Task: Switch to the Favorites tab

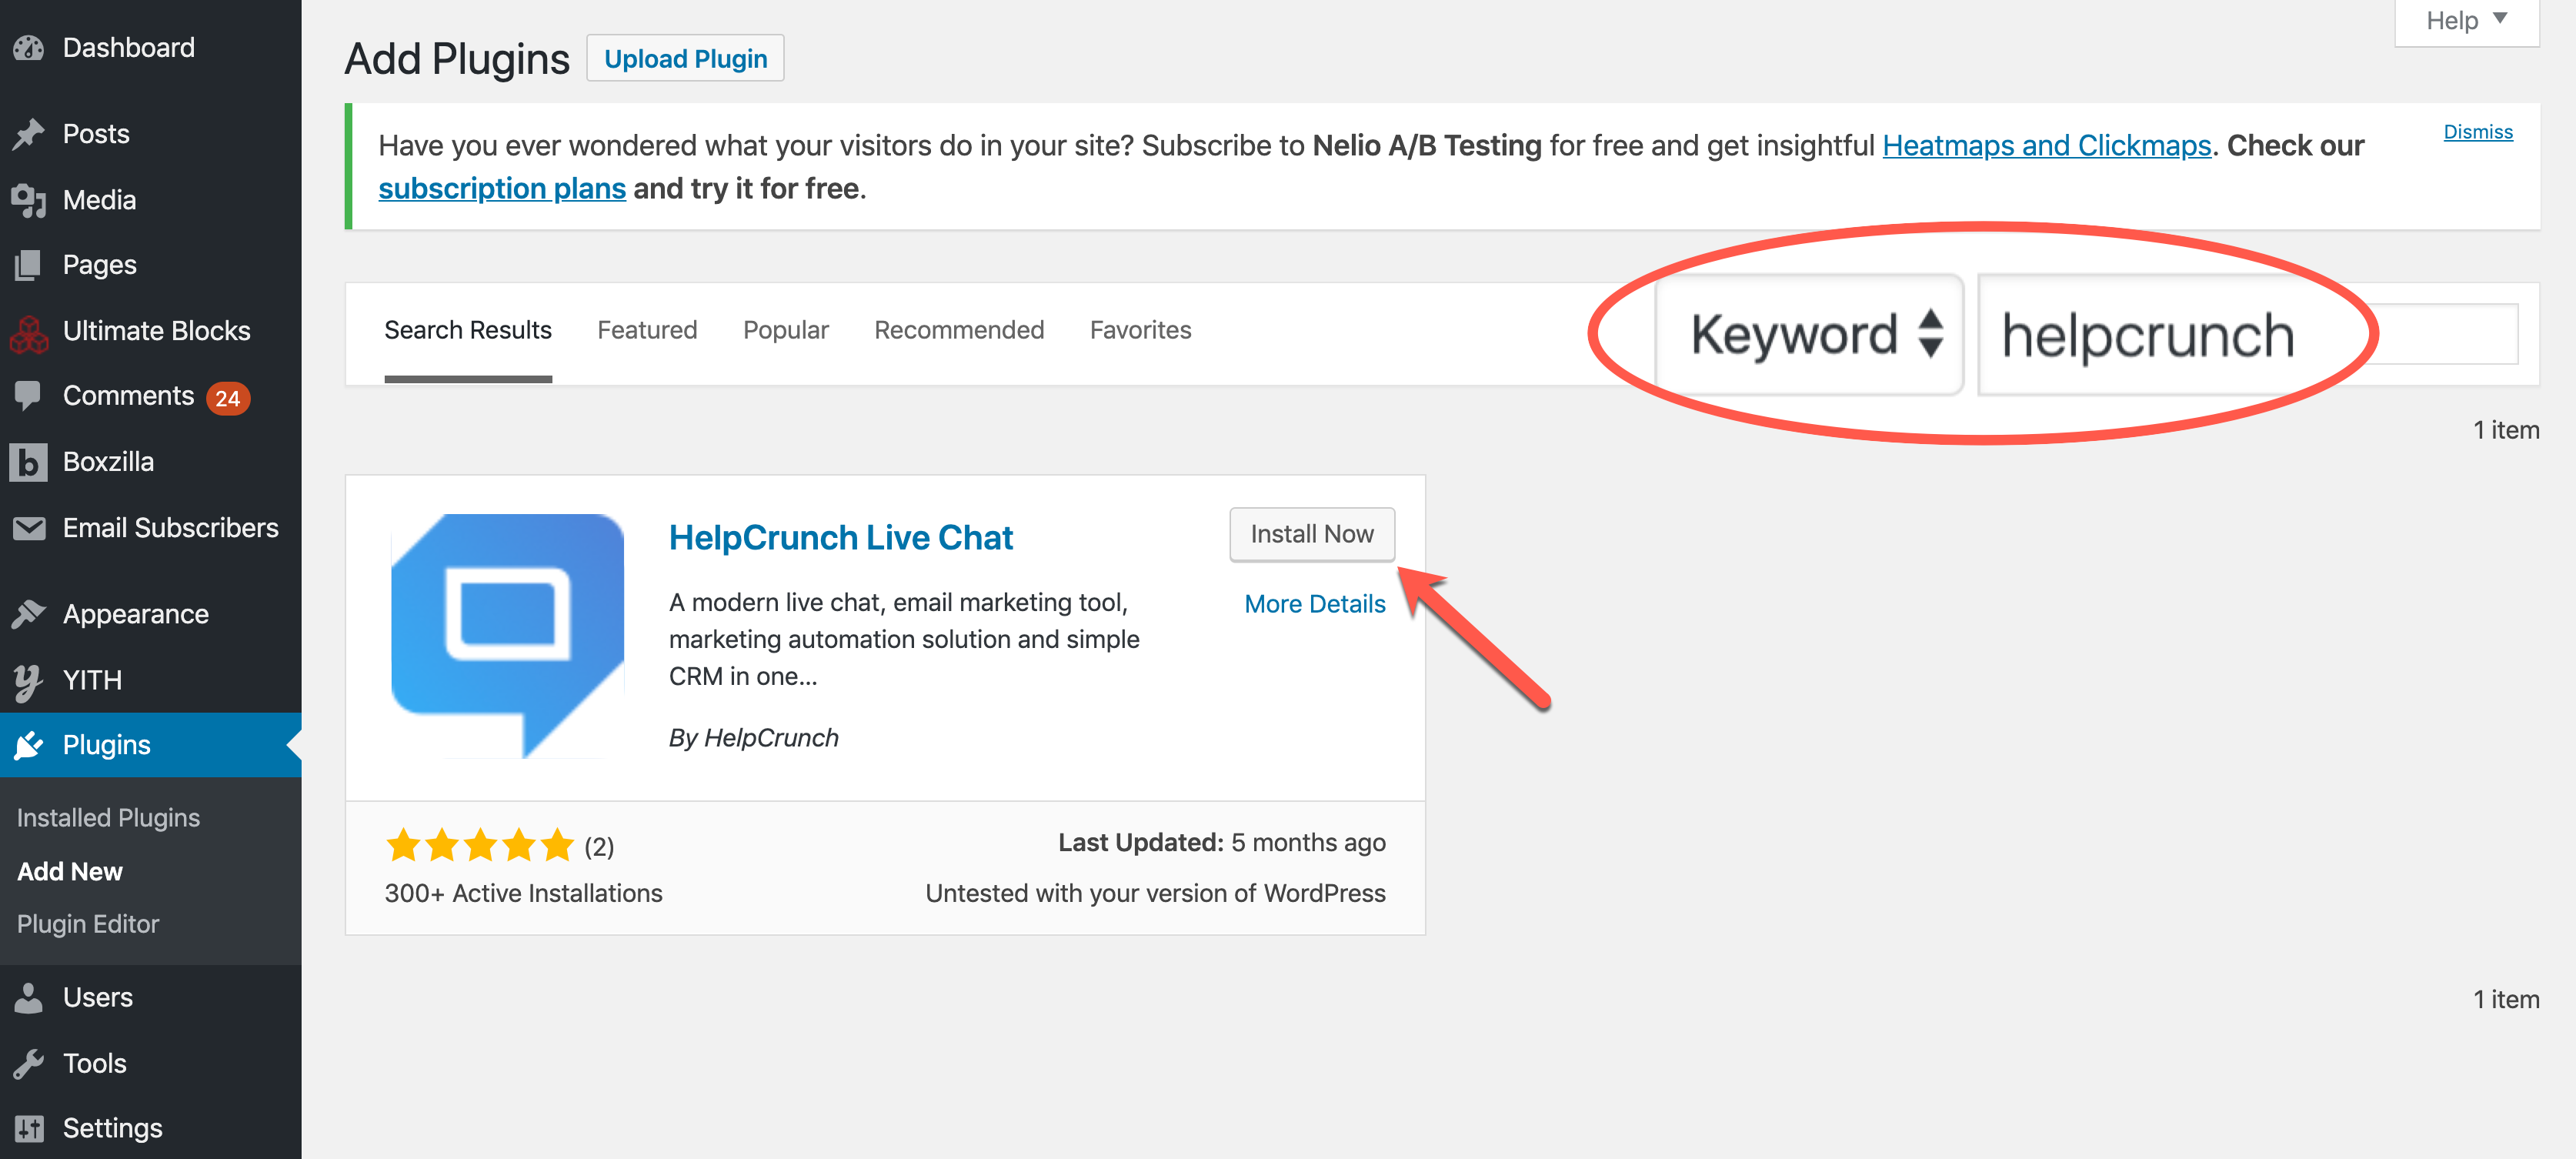Action: coord(1141,331)
